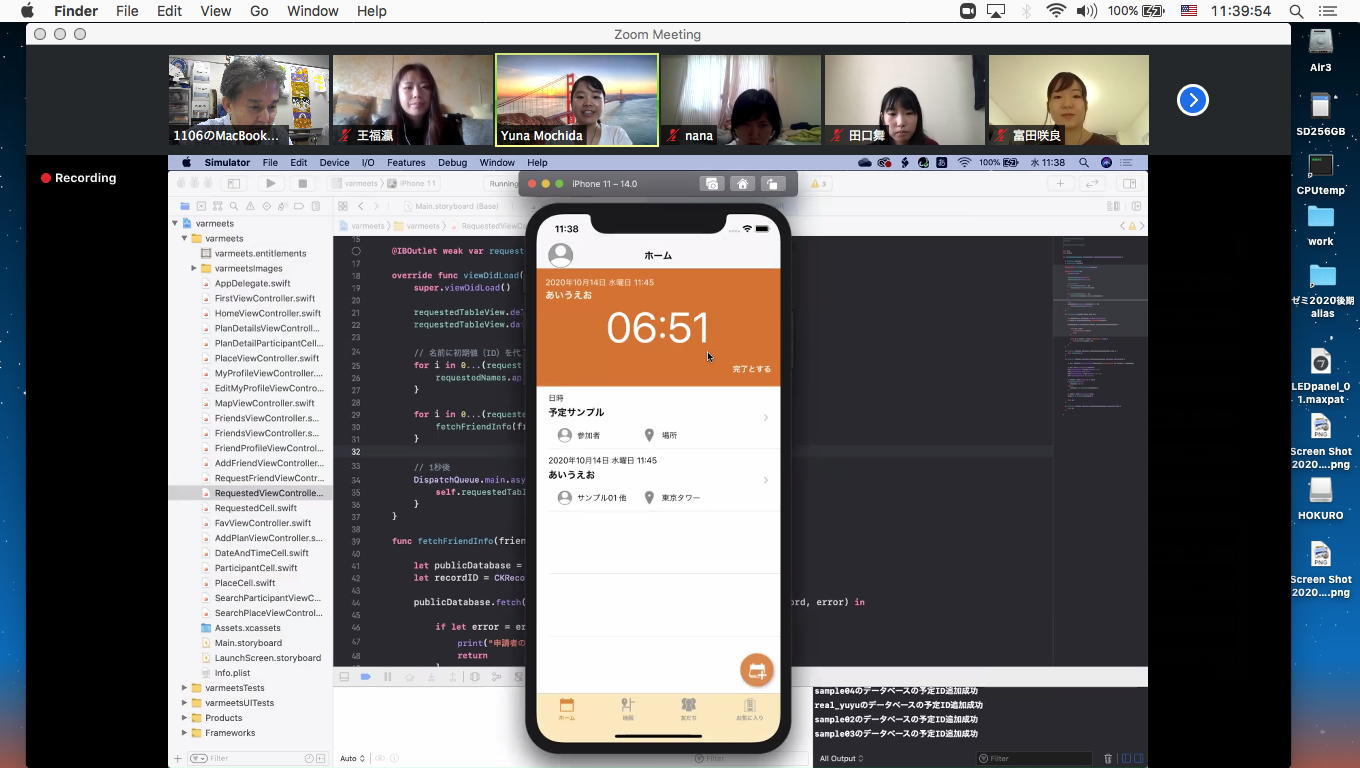Image resolution: width=1360 pixels, height=768 pixels.
Task: Click the Run button in Xcode toolbar
Action: [x=270, y=184]
